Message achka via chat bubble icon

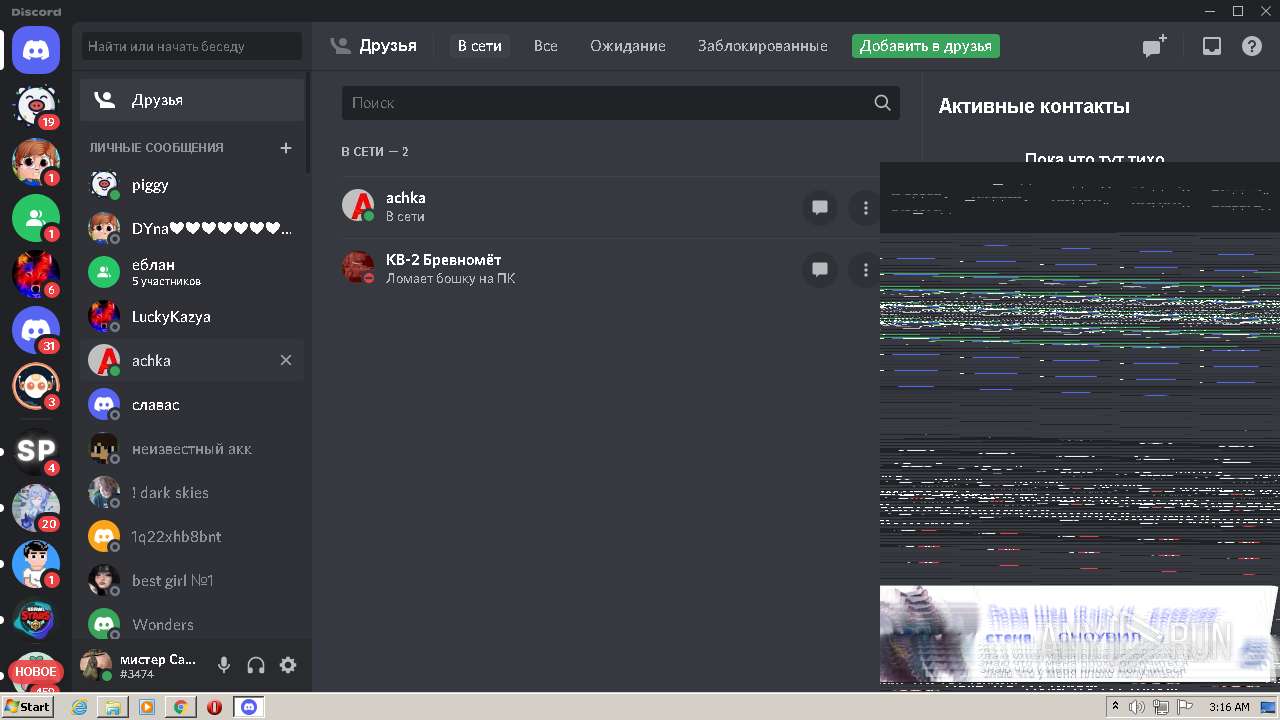coord(820,208)
